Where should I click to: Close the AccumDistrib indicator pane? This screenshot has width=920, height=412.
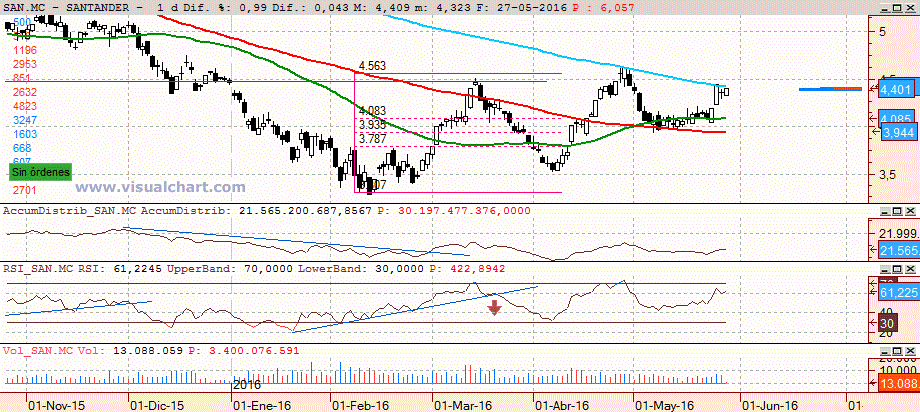pos(911,211)
